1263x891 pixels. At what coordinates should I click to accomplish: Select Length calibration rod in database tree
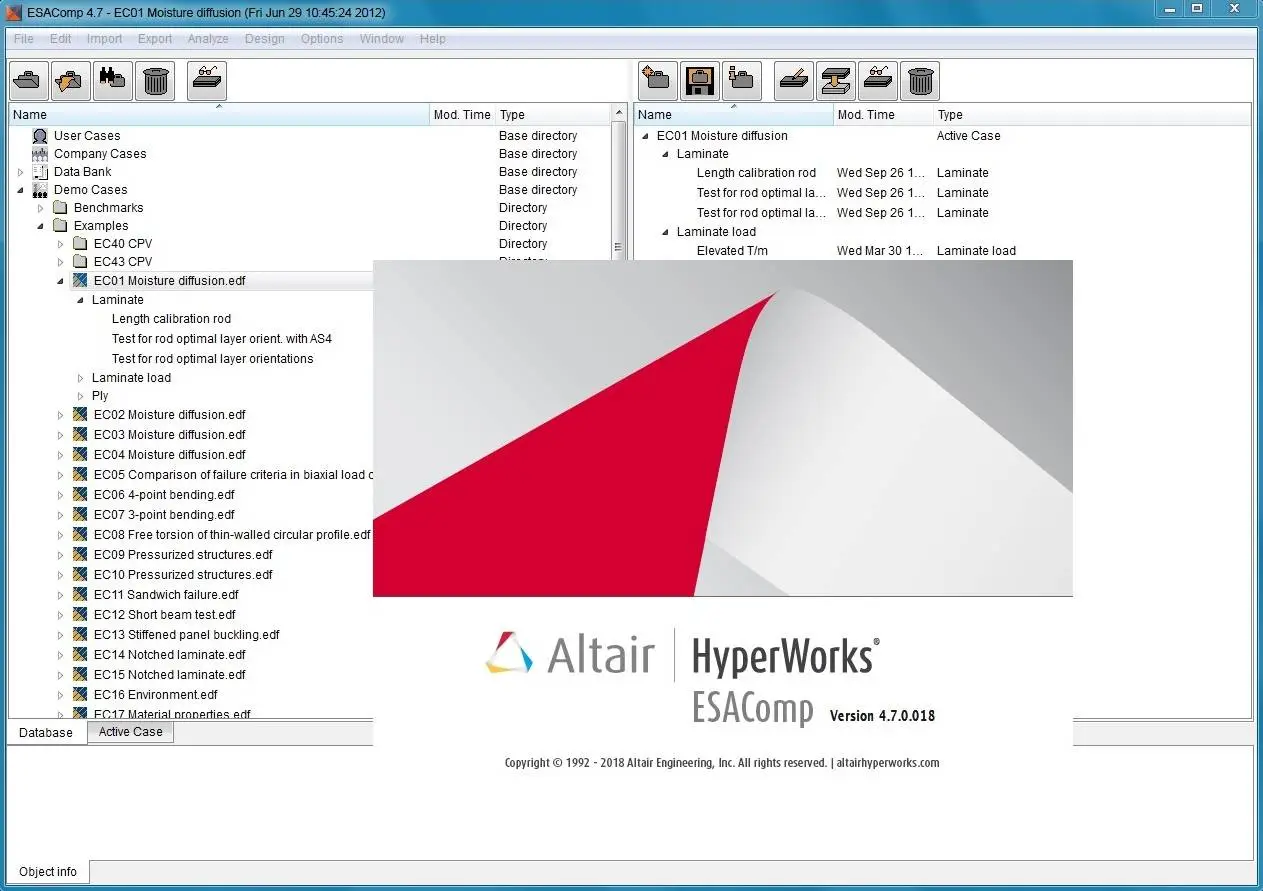pos(171,319)
